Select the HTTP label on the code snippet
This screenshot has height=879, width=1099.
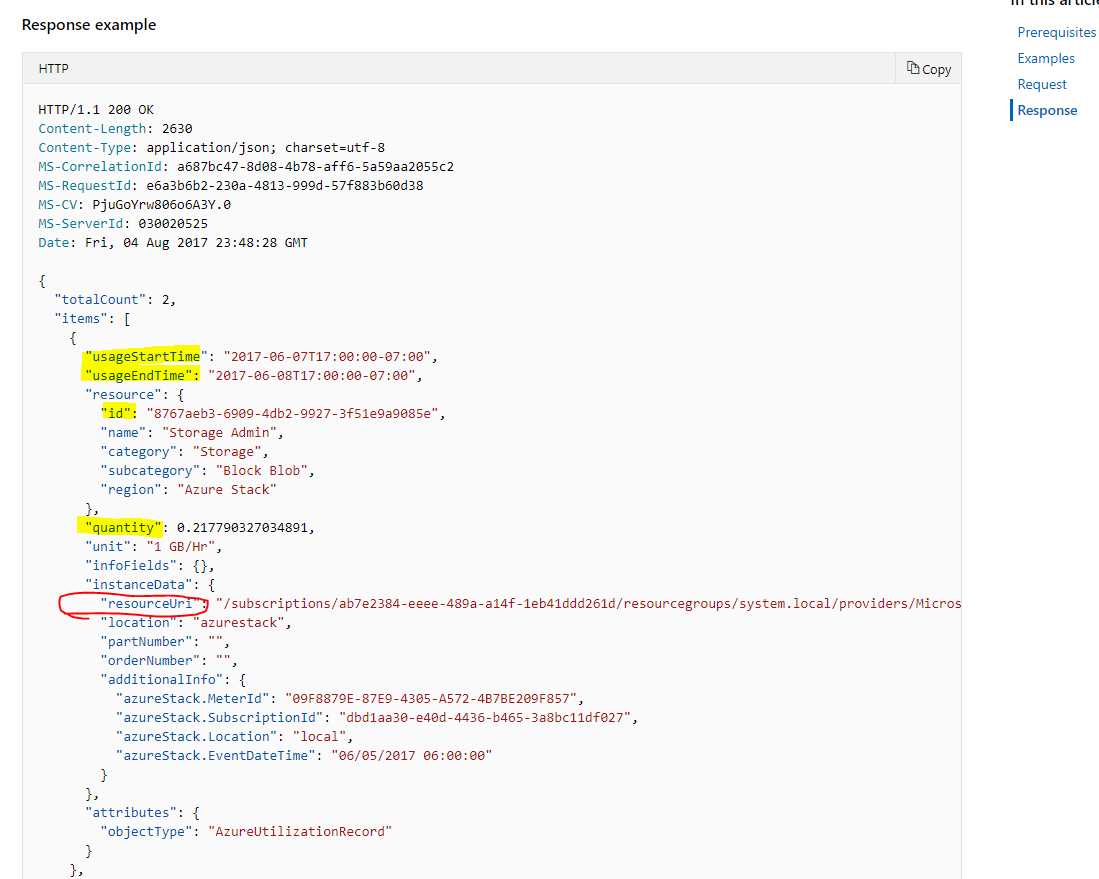pyautogui.click(x=53, y=68)
